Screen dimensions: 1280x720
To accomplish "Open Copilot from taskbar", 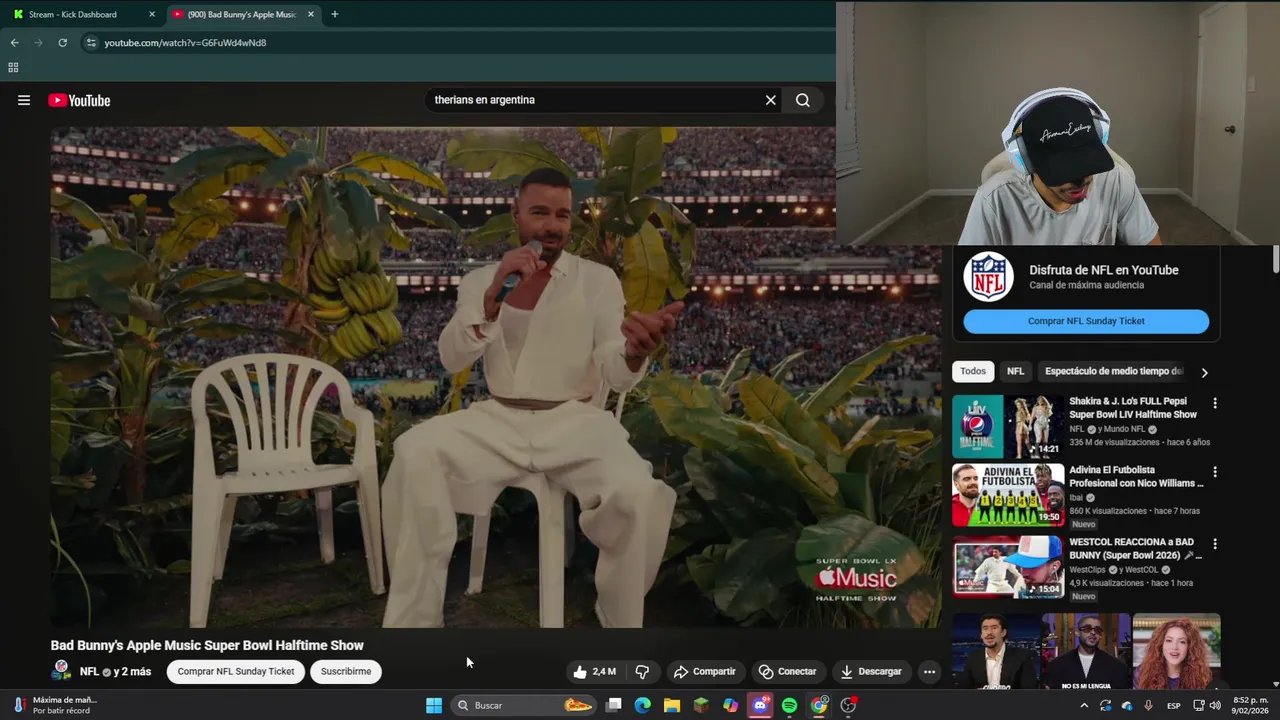I will coord(731,705).
